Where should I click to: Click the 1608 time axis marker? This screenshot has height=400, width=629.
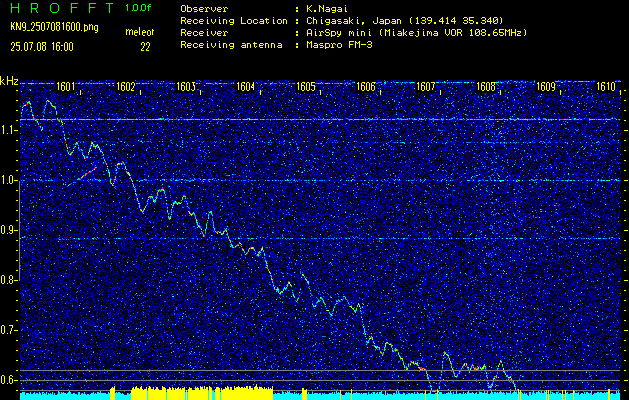(x=486, y=86)
